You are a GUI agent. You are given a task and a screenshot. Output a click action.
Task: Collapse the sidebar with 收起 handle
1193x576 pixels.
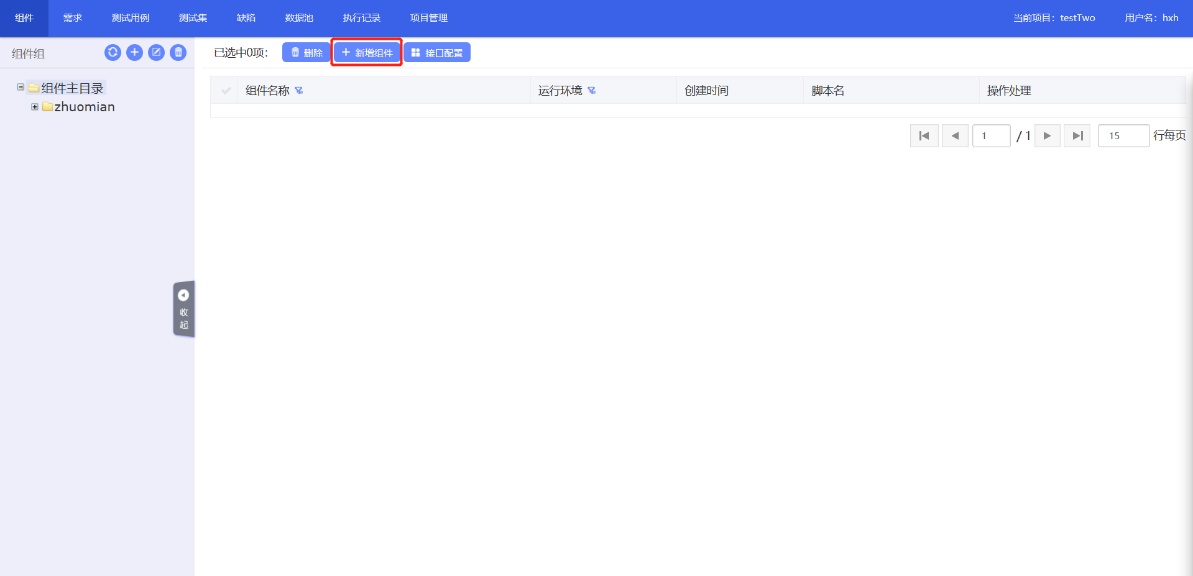184,309
